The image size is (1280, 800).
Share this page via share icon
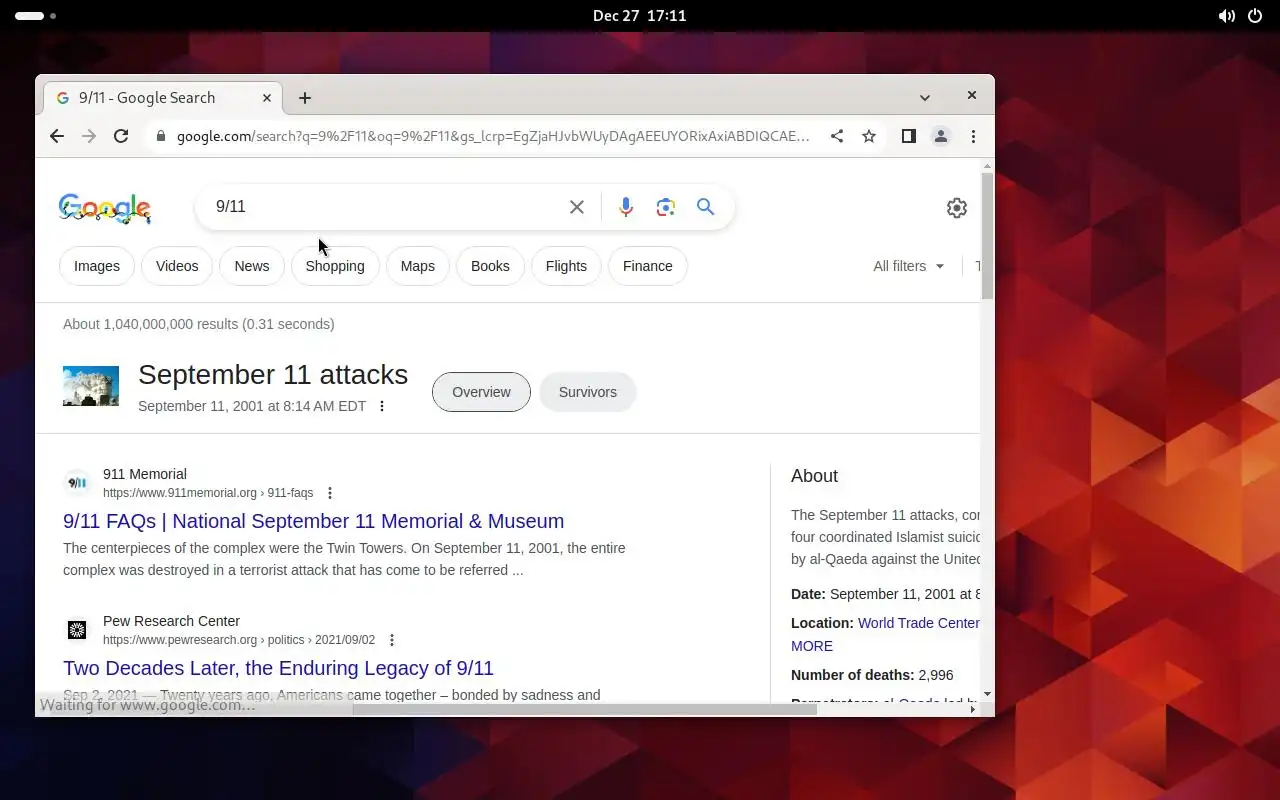[837, 136]
